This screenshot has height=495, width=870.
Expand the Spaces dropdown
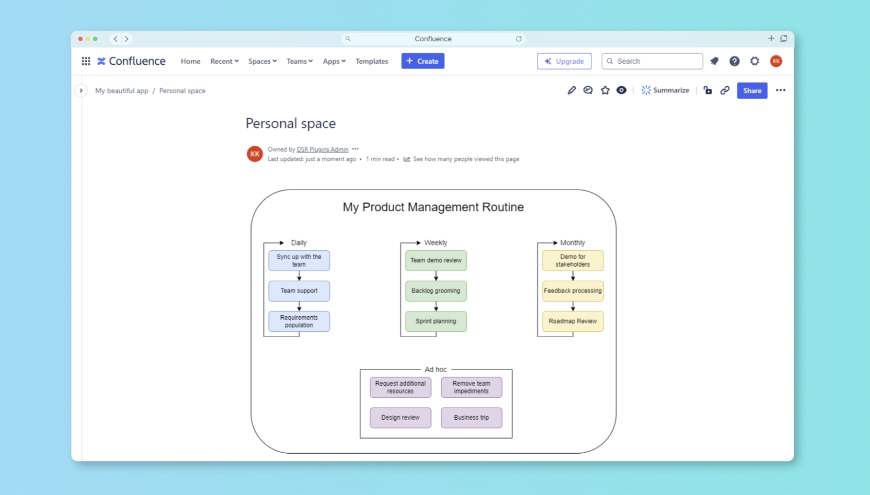tap(262, 61)
